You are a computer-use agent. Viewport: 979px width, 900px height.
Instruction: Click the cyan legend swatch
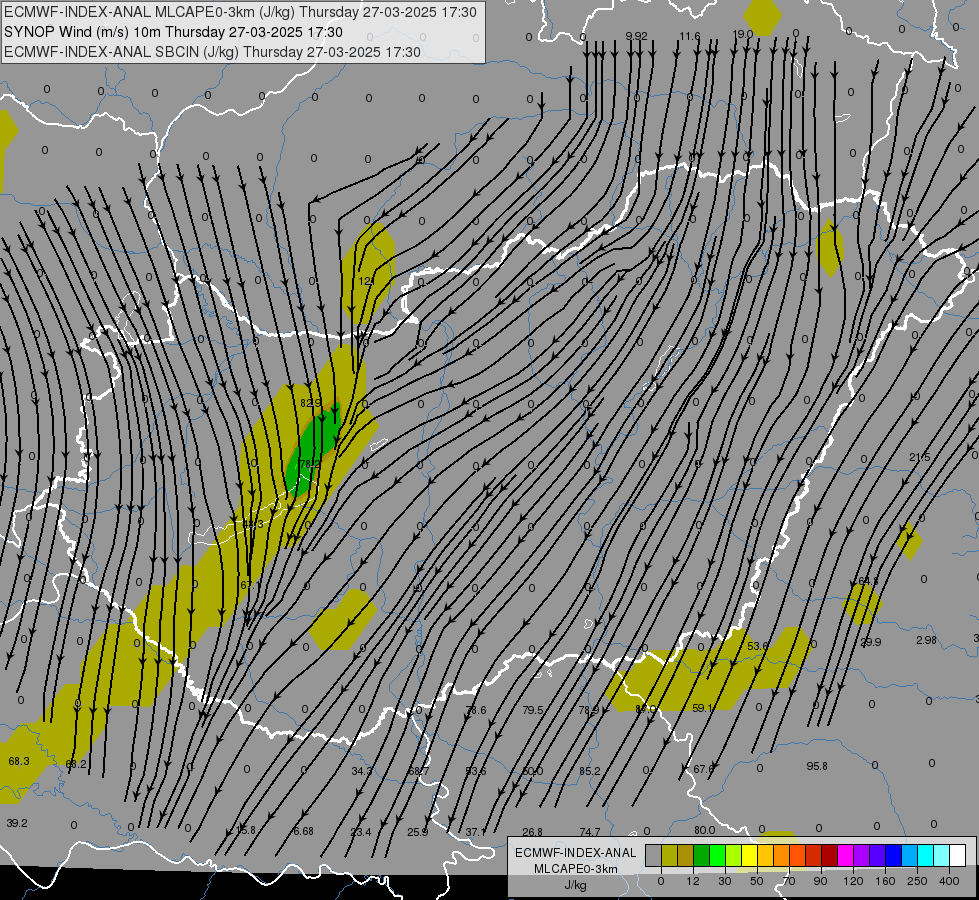(x=925, y=855)
